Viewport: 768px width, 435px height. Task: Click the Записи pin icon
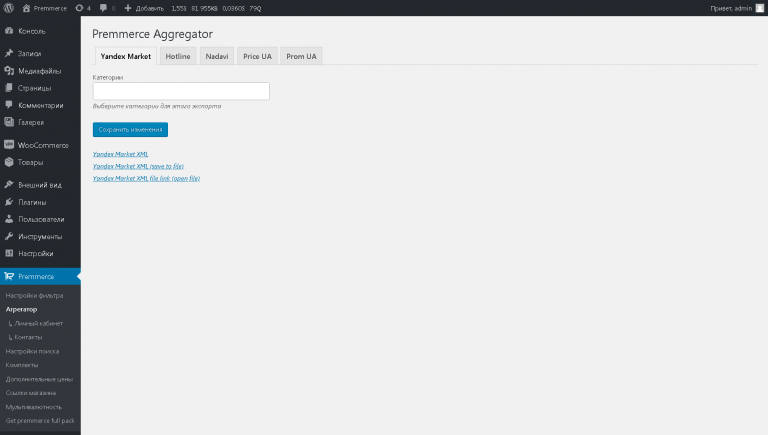8,53
